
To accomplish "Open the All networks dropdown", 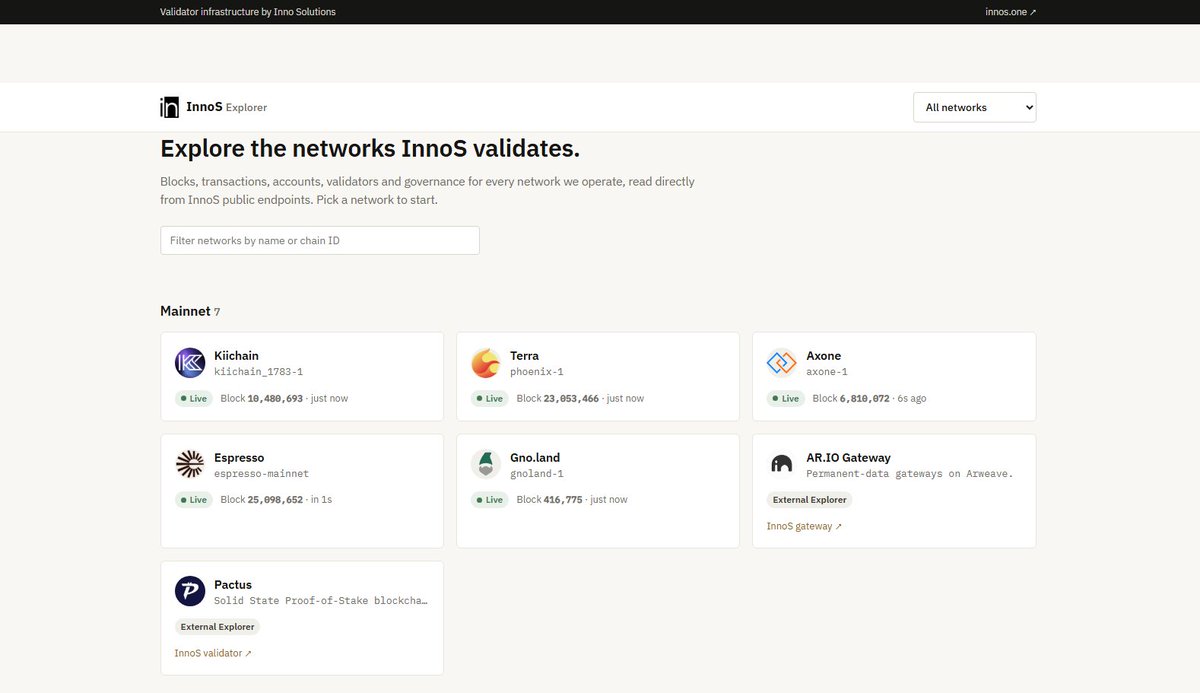I will point(975,107).
